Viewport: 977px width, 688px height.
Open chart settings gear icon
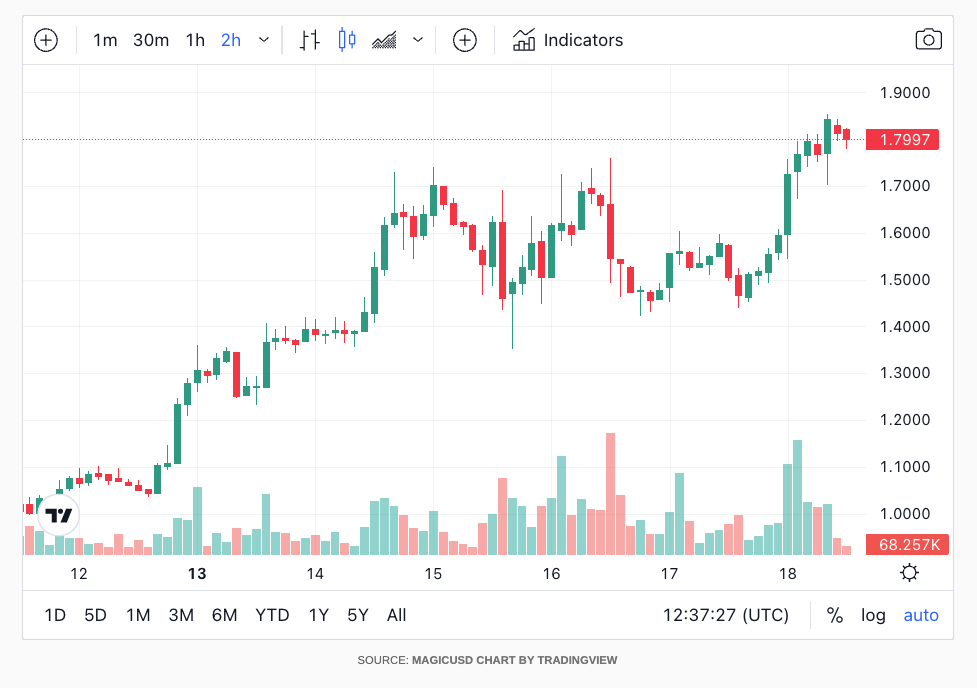click(909, 573)
